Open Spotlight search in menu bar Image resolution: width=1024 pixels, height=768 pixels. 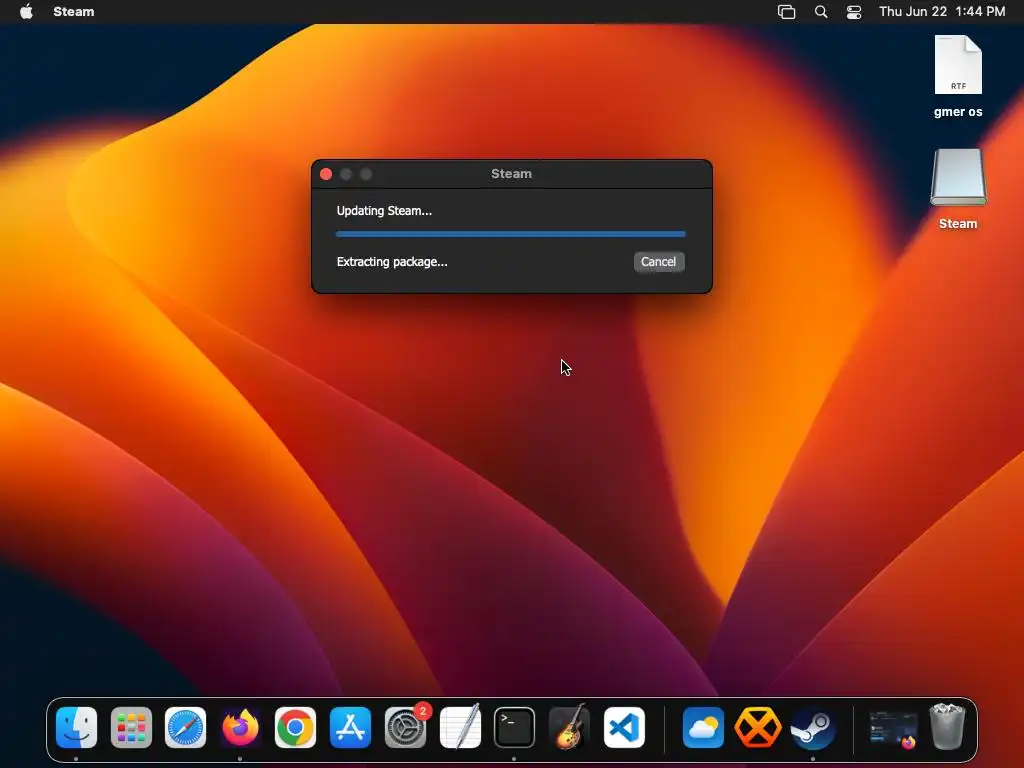click(821, 12)
